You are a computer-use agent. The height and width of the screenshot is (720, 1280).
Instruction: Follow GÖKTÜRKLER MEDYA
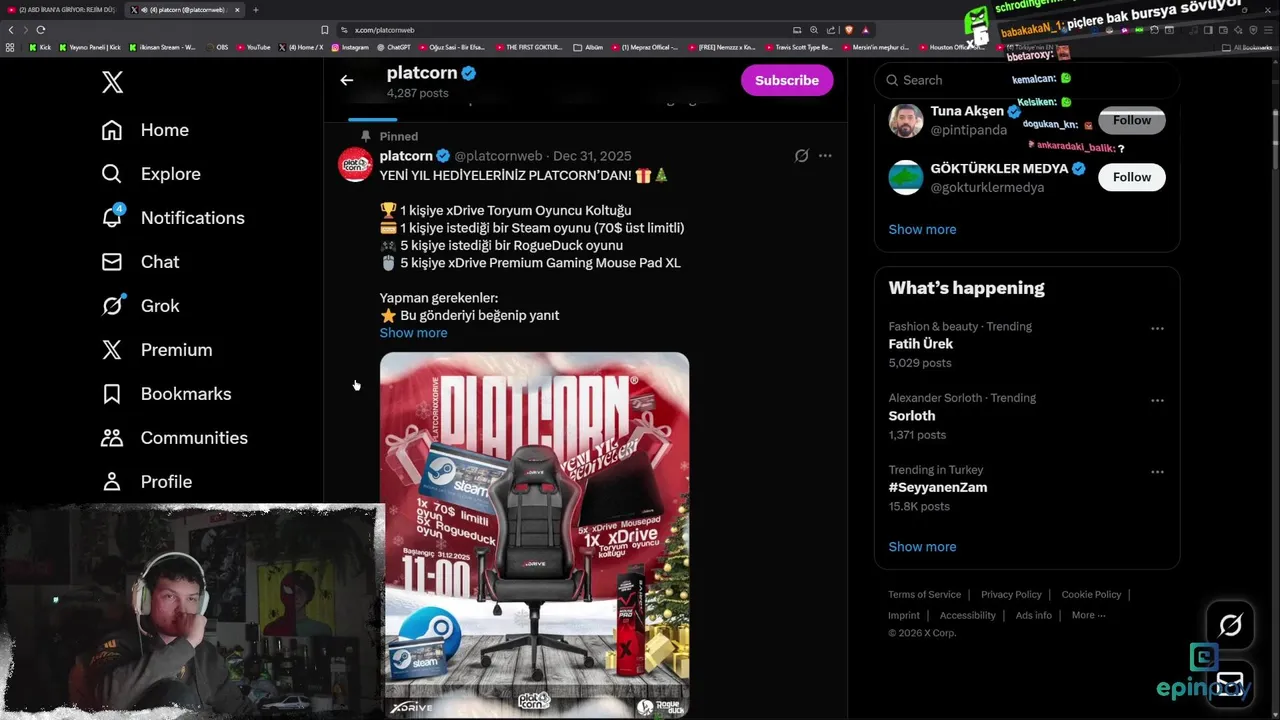pyautogui.click(x=1132, y=177)
